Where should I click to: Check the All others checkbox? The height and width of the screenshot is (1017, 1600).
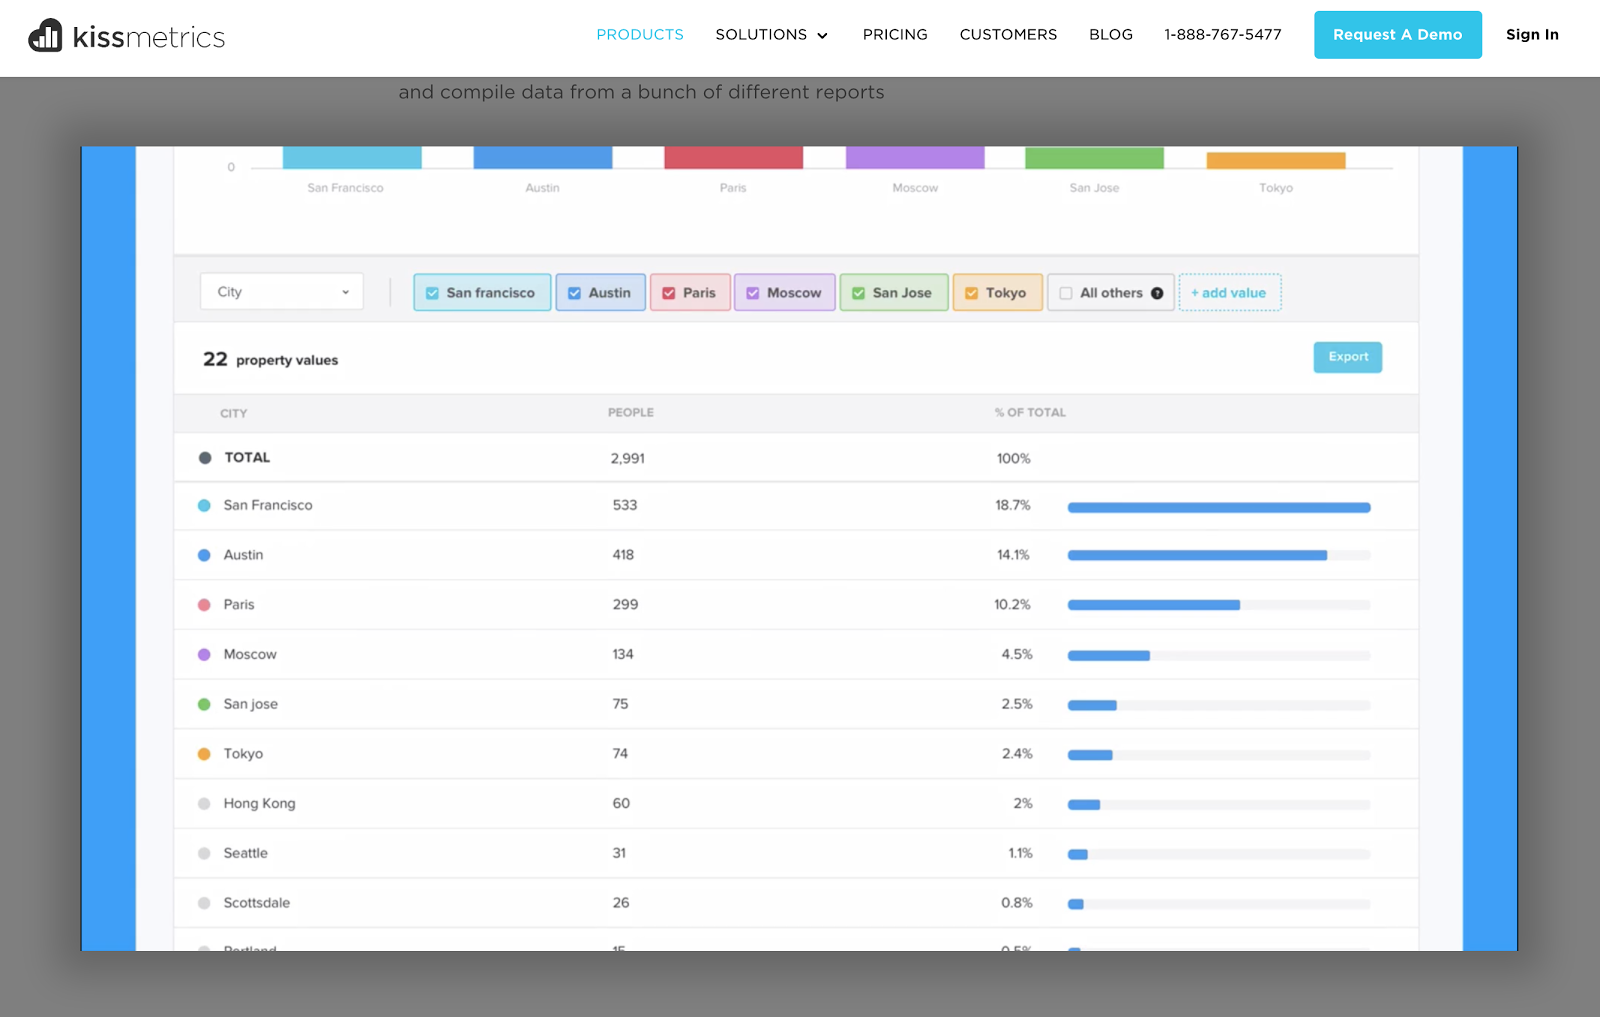point(1066,293)
